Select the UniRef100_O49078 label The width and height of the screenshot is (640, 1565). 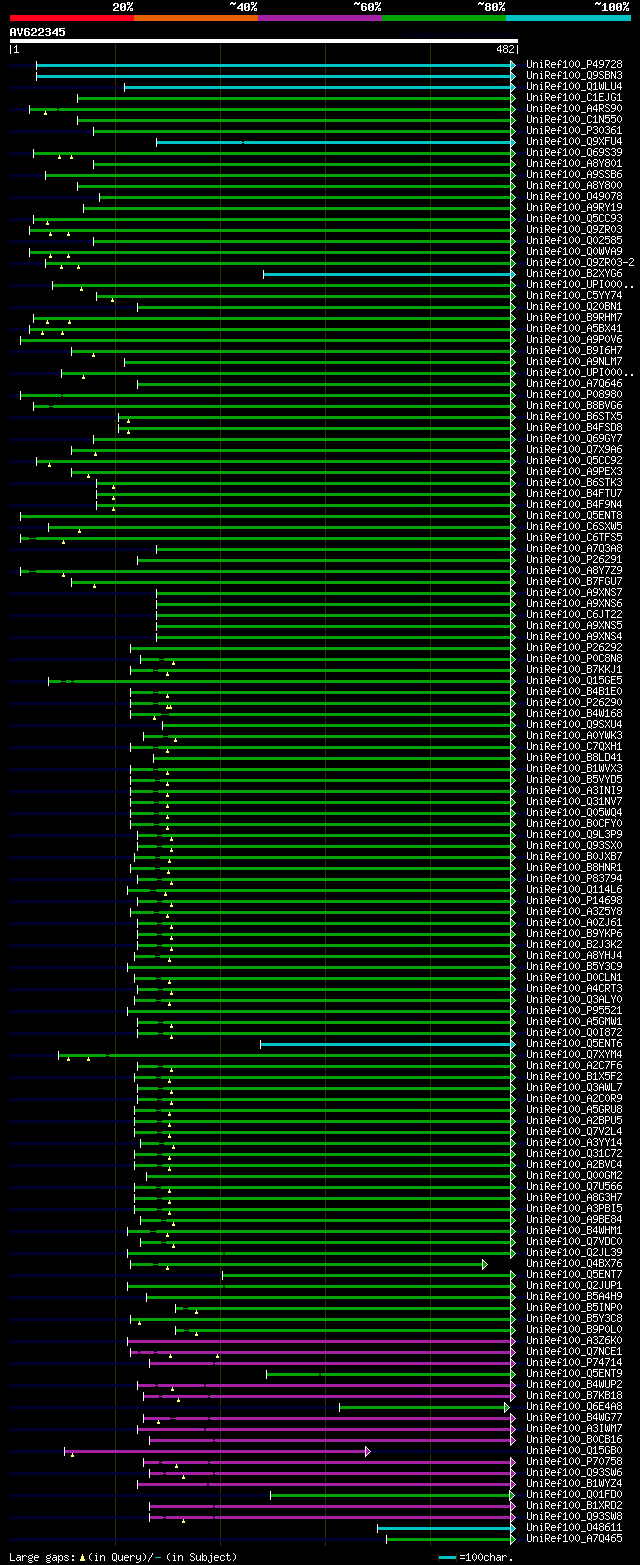click(574, 197)
